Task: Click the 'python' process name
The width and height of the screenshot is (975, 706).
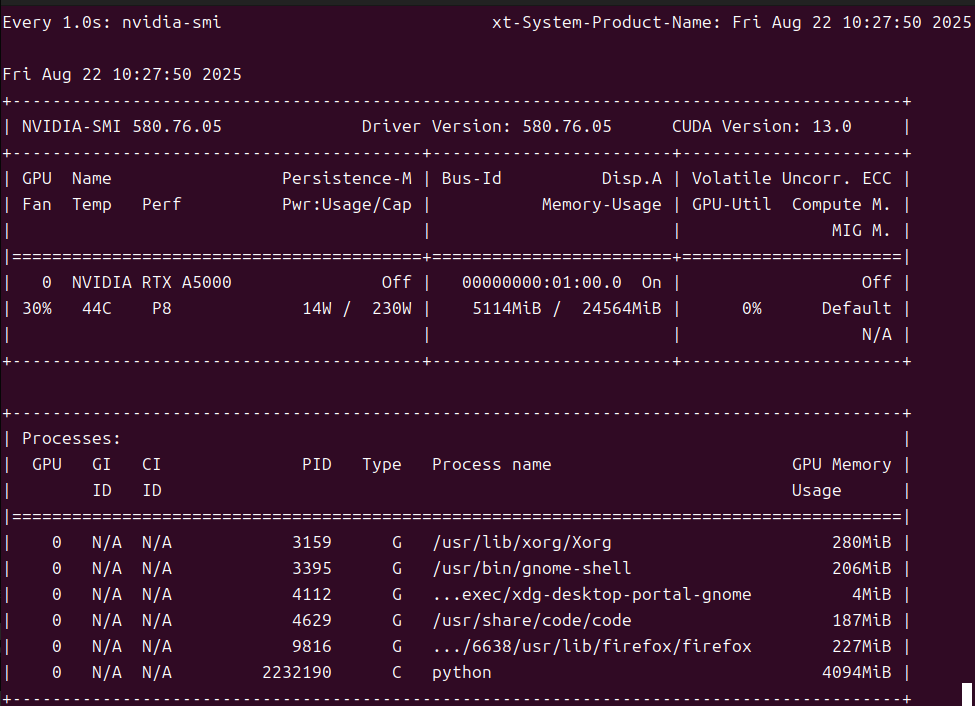Action: pos(462,673)
